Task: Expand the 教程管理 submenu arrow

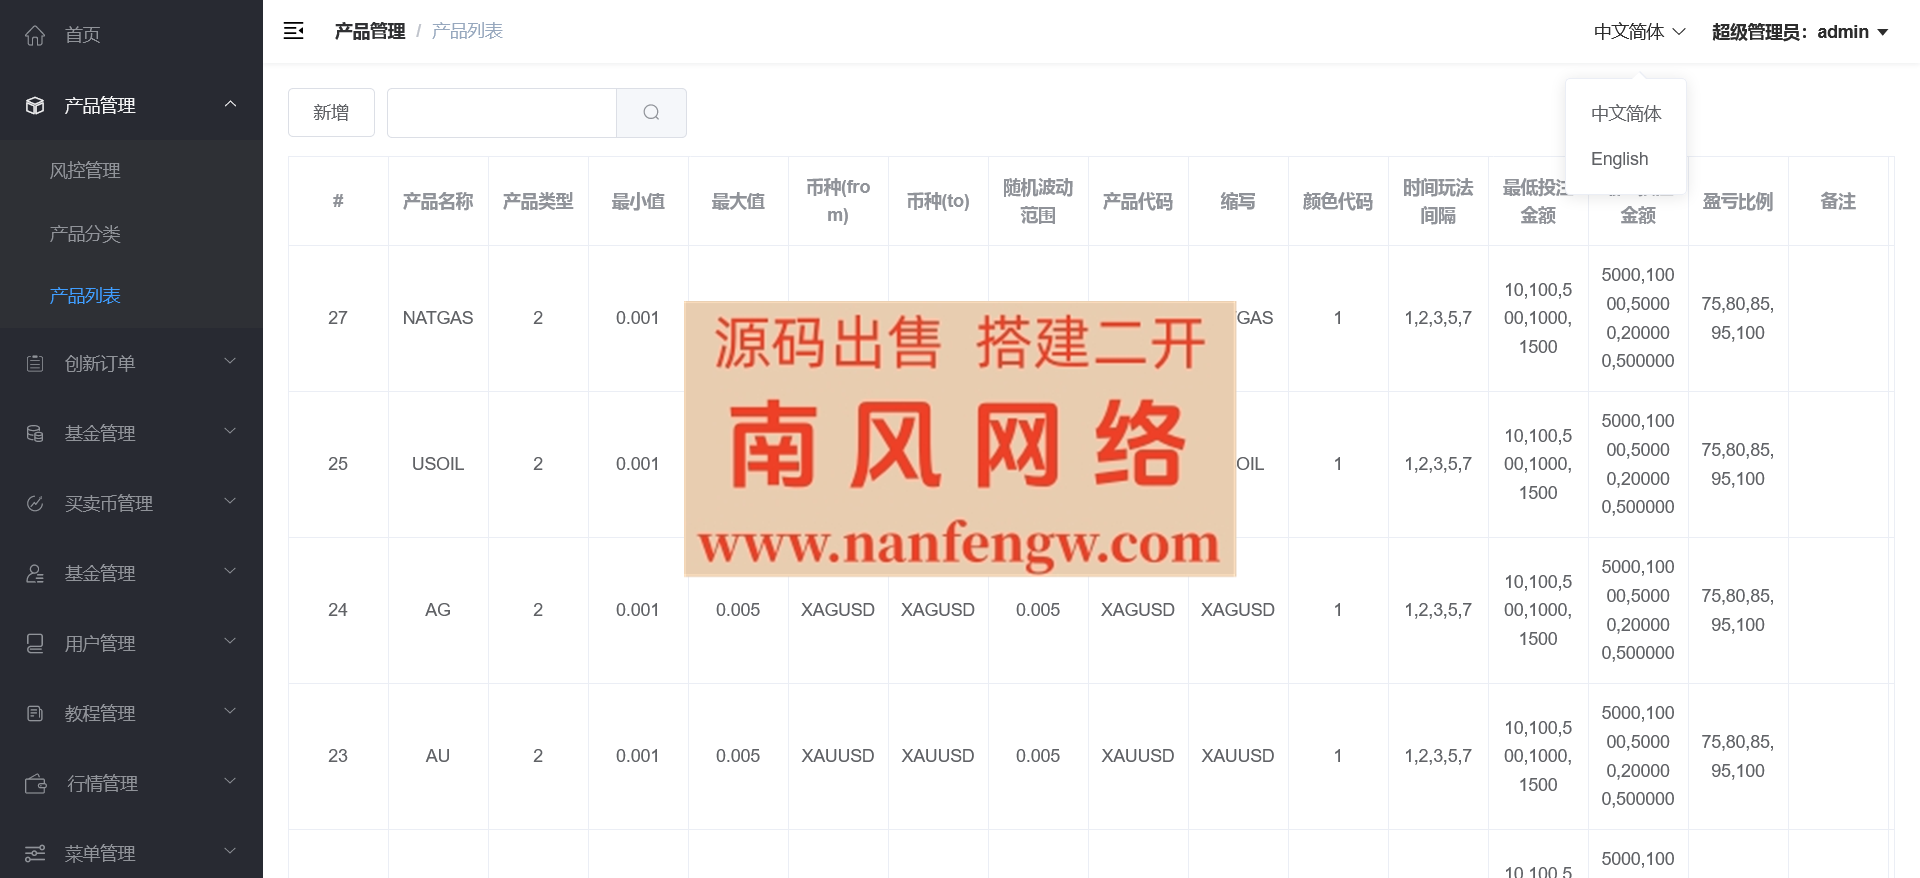Action: tap(230, 712)
